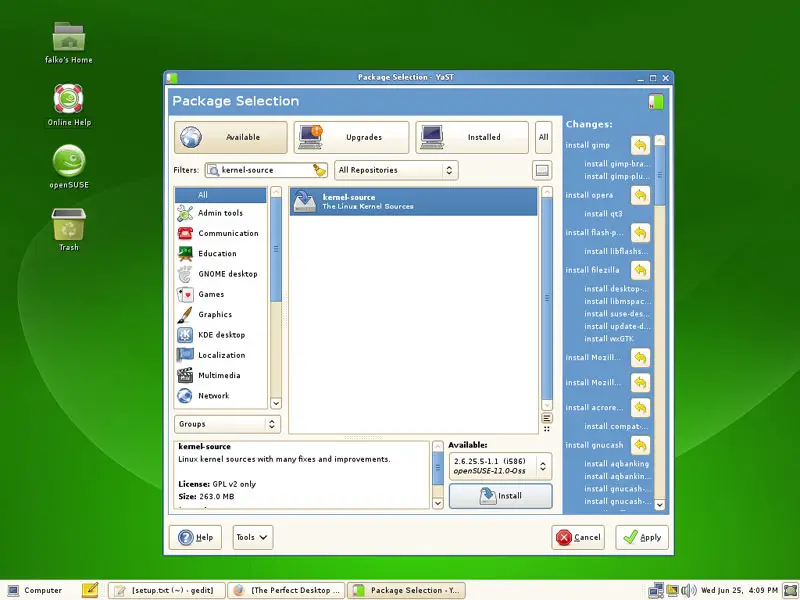This screenshot has height=600, width=800.
Task: Switch to The Perfect Desktop browser window
Action: [x=287, y=590]
